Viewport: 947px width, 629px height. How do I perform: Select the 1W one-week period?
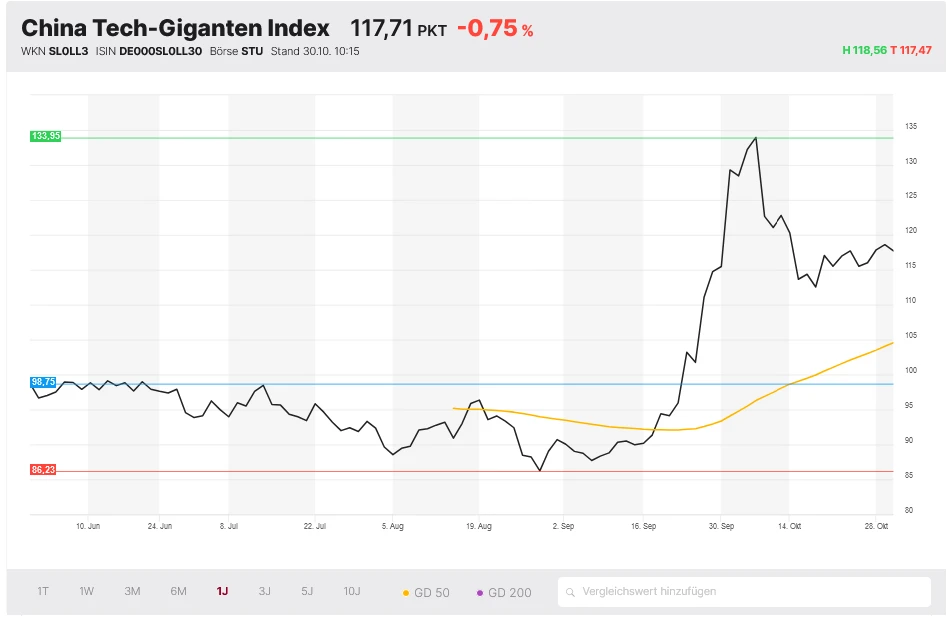[x=85, y=591]
